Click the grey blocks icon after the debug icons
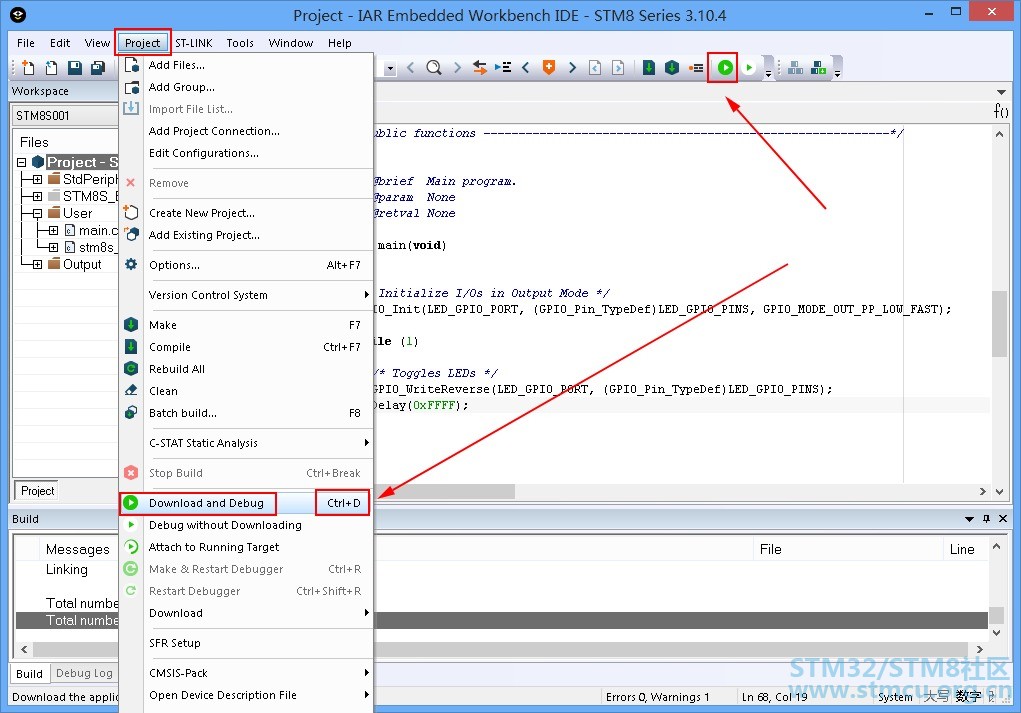Viewport: 1021px width, 713px height. [x=795, y=68]
